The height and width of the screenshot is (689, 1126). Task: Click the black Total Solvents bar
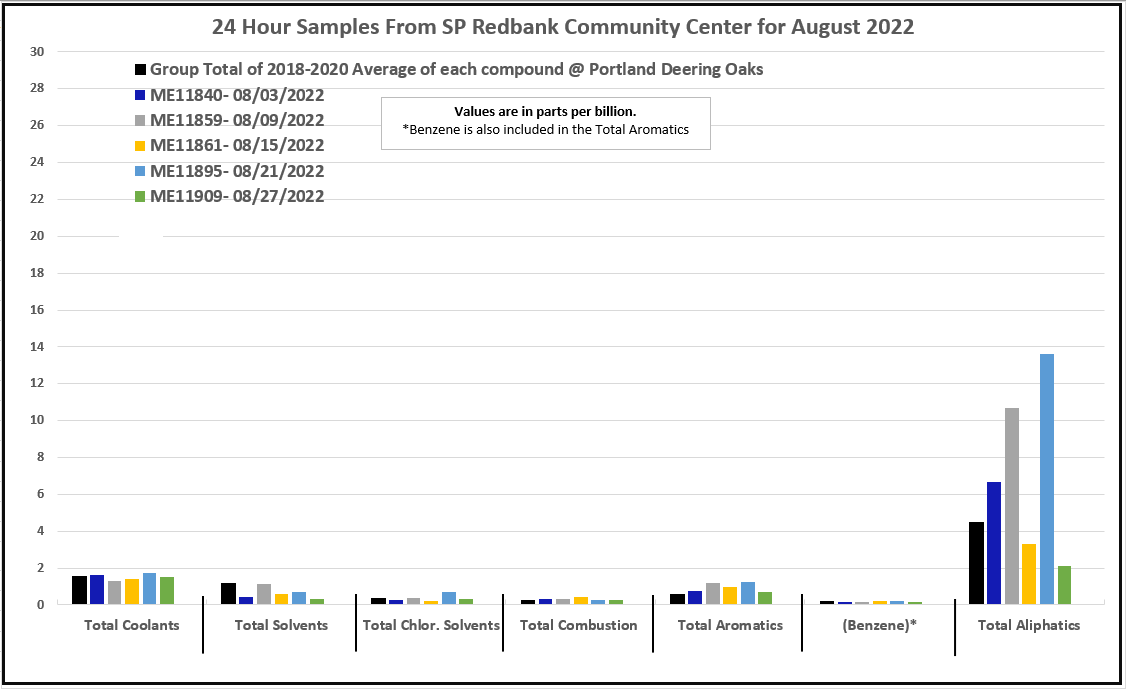pos(228,594)
